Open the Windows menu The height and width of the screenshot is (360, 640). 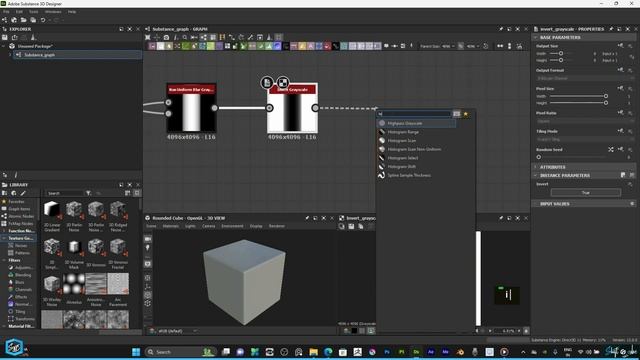coord(53,12)
